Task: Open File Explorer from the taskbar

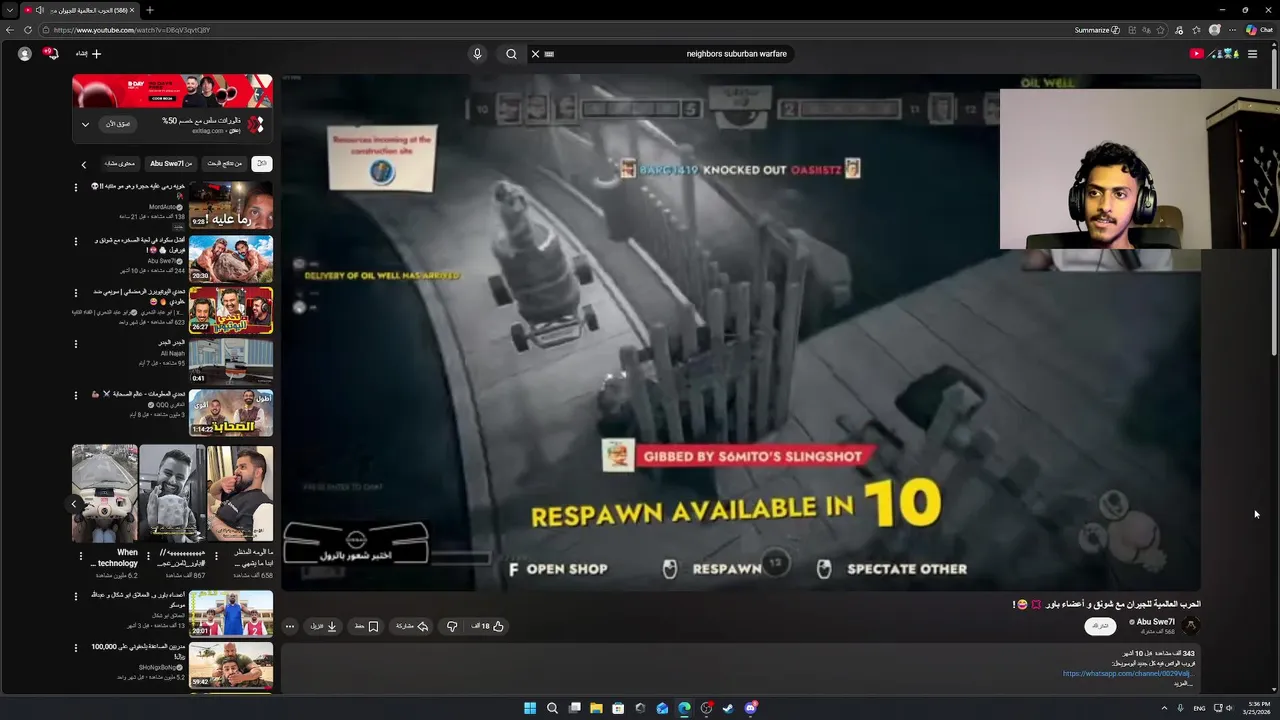Action: 596,708
